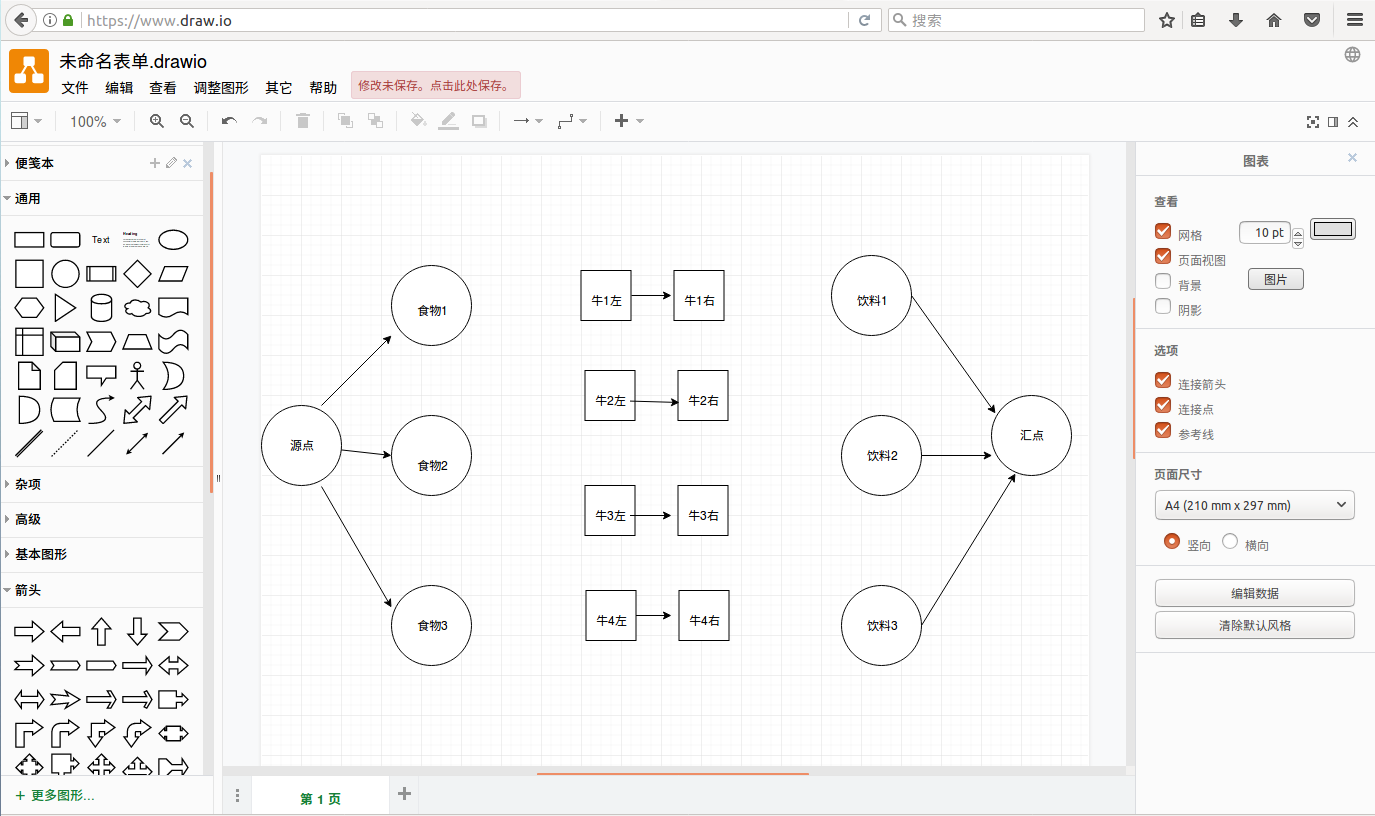Click the line color pencil icon

pos(449,121)
